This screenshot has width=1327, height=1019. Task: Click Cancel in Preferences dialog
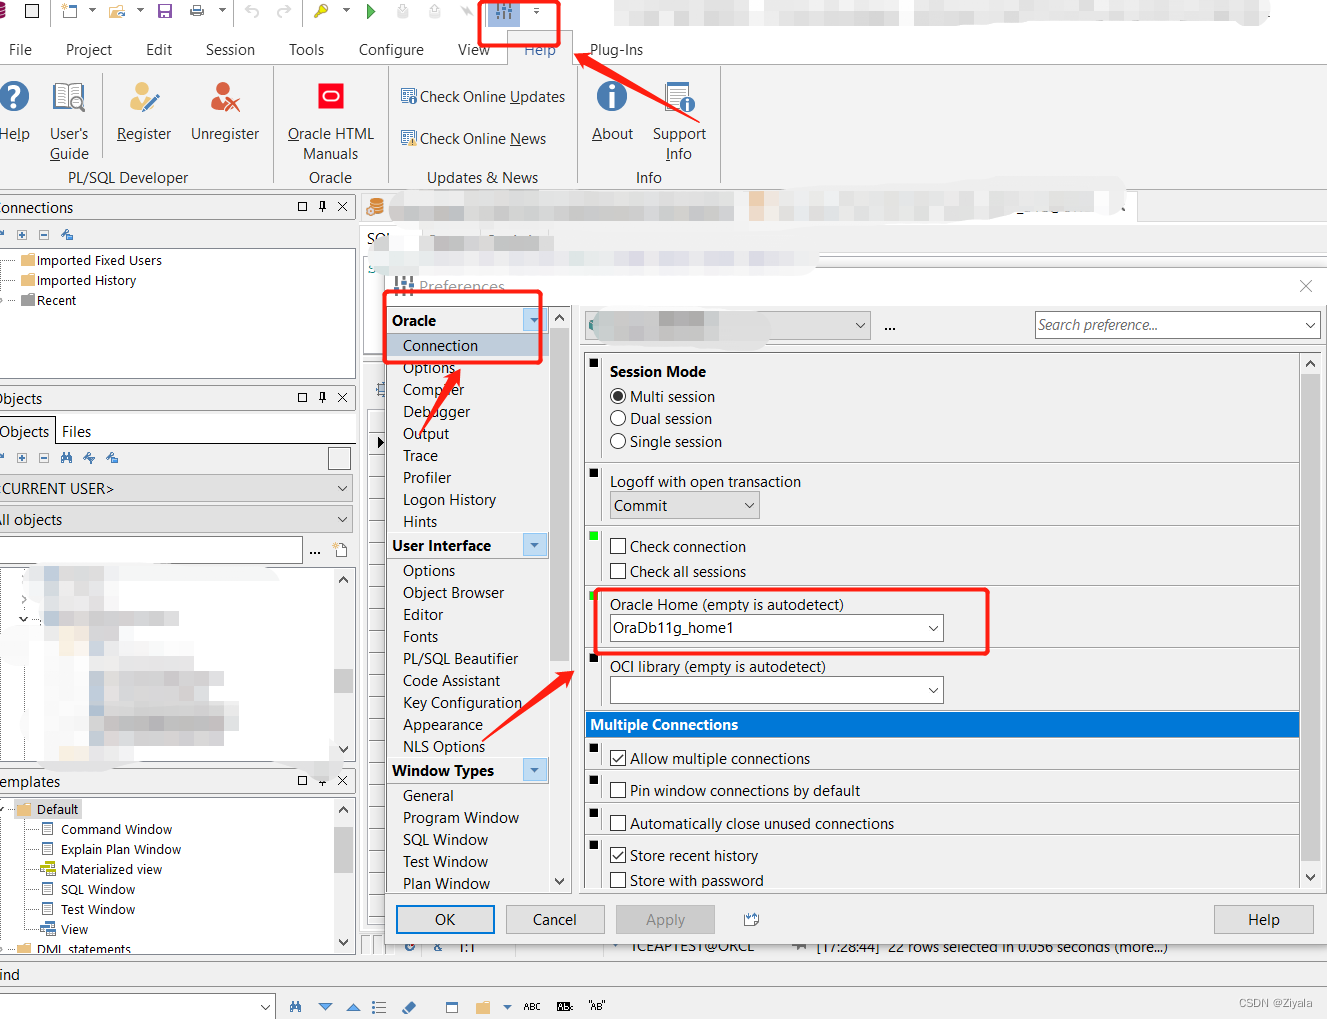click(555, 920)
